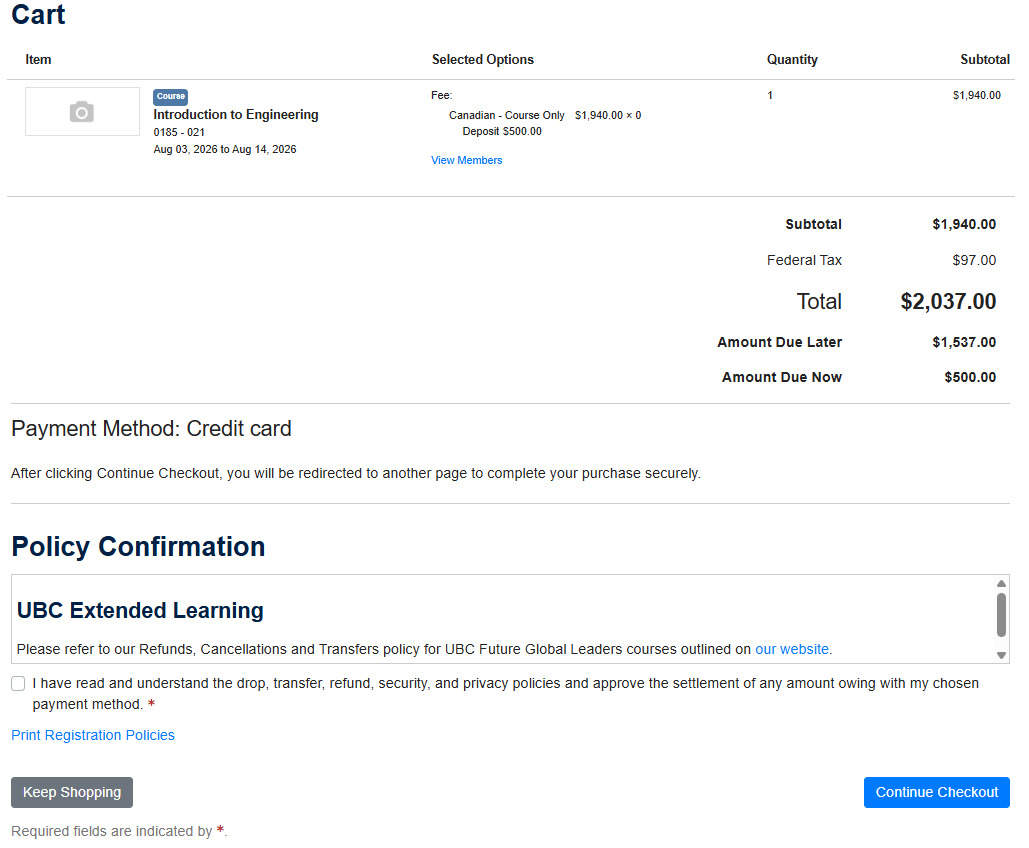Select the blue Course badge

tap(170, 96)
